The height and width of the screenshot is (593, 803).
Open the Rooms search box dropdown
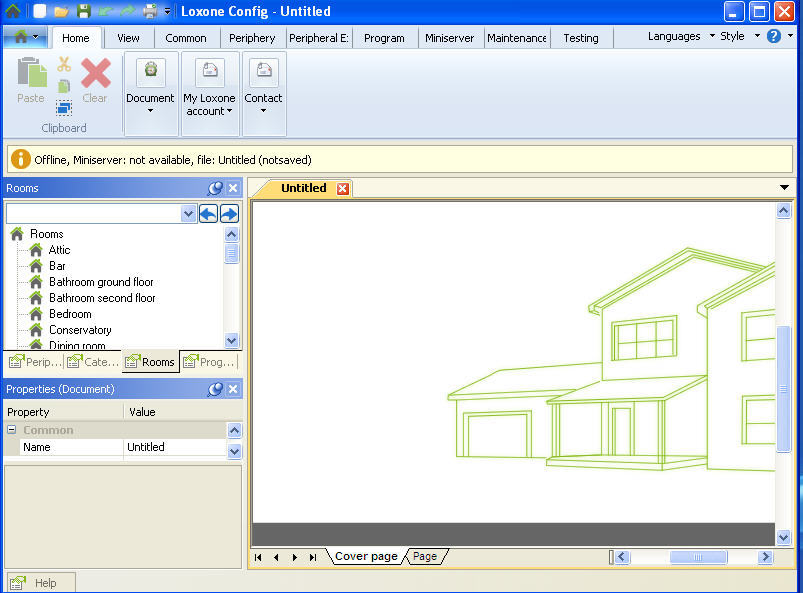[x=189, y=213]
